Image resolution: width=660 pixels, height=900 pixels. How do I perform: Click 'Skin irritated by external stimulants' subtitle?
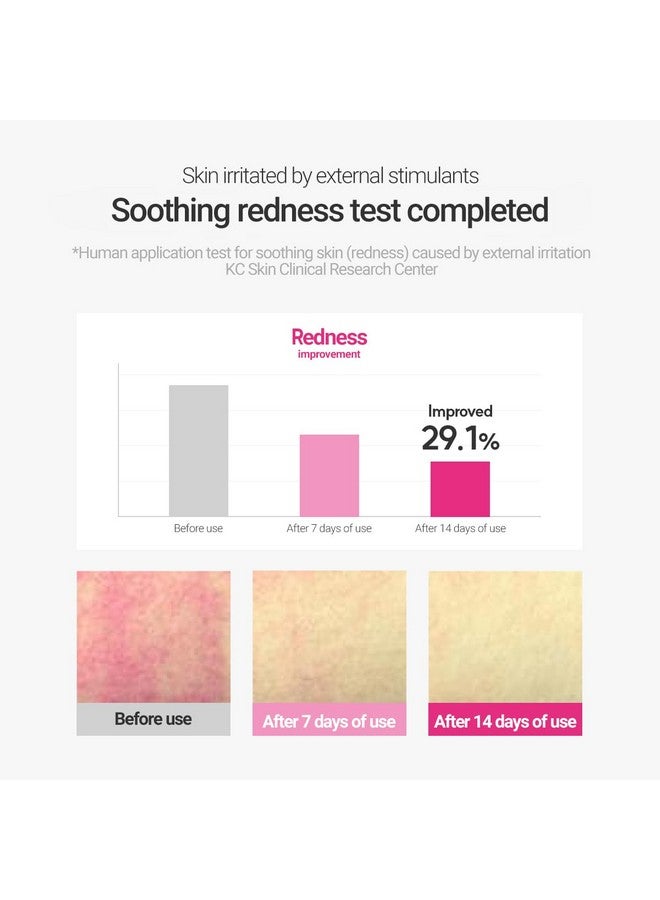[330, 176]
